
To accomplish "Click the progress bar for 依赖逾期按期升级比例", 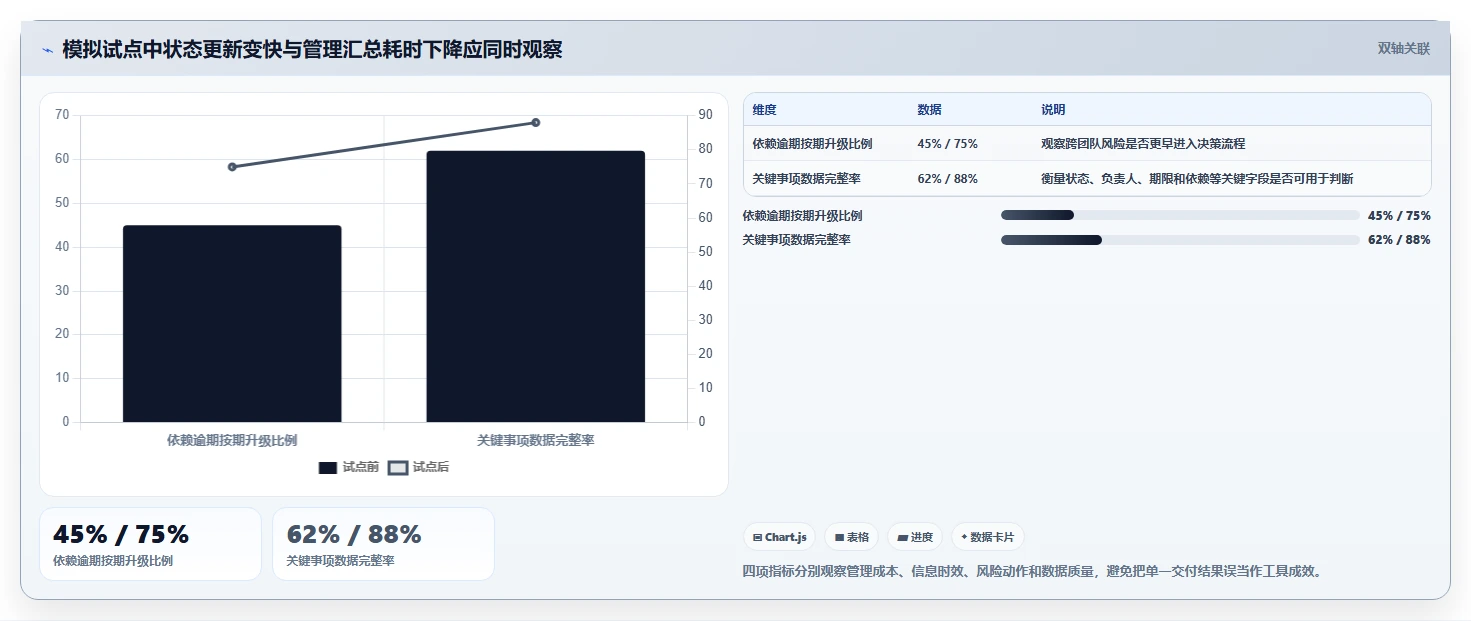I will [1180, 215].
